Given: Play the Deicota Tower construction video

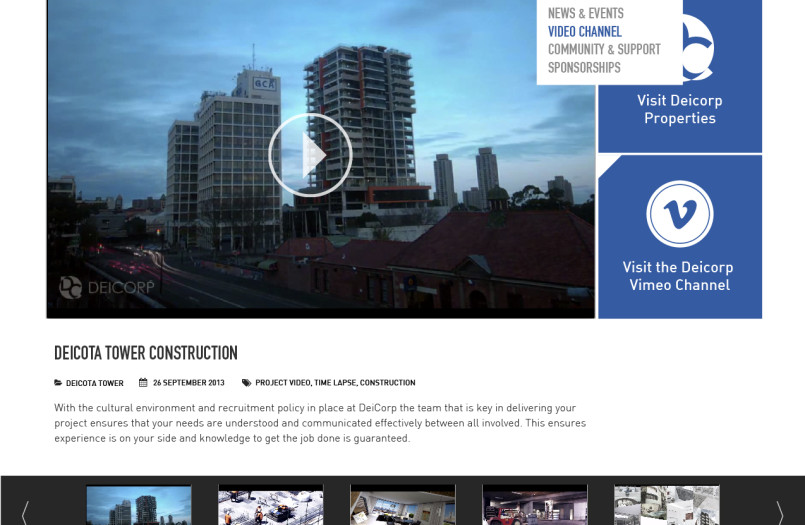Looking at the screenshot, I should click(310, 154).
